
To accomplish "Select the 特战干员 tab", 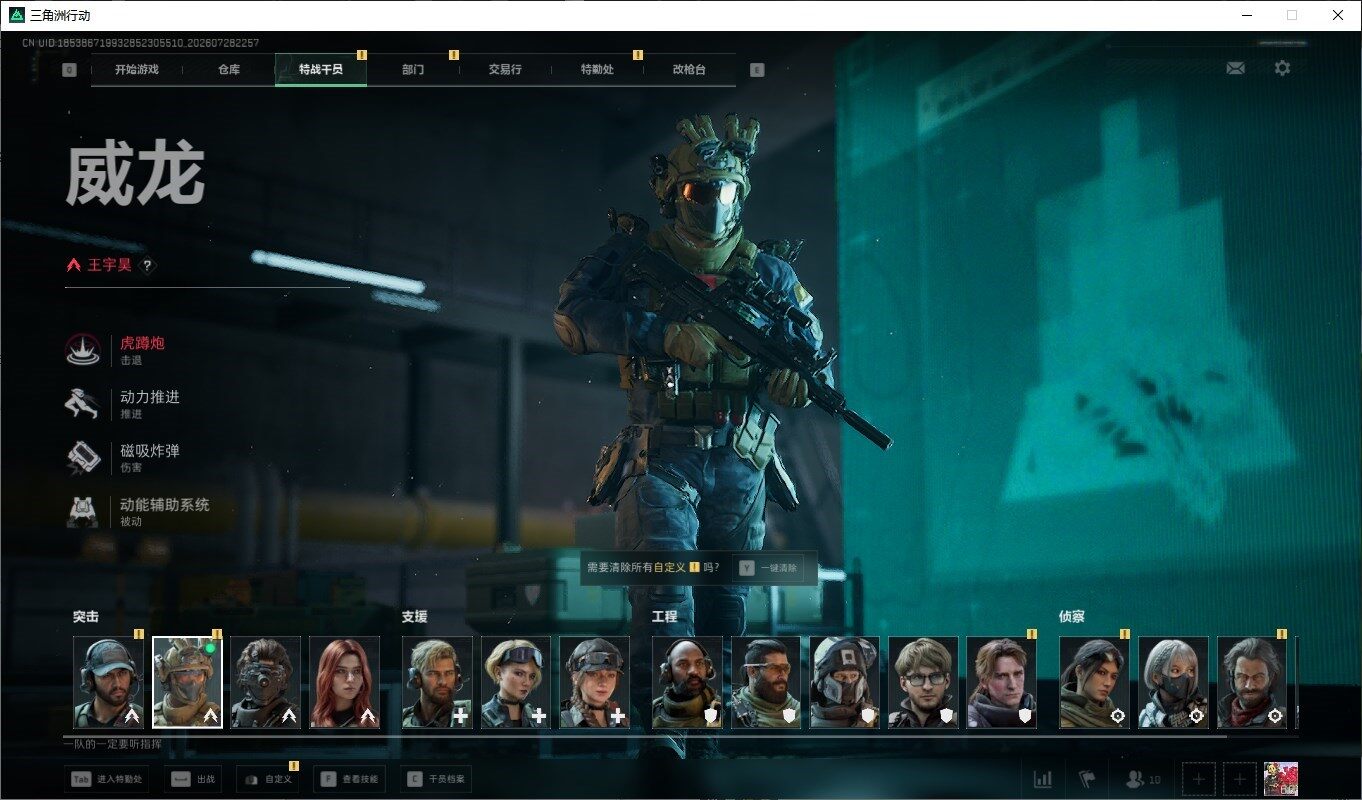I will [321, 70].
